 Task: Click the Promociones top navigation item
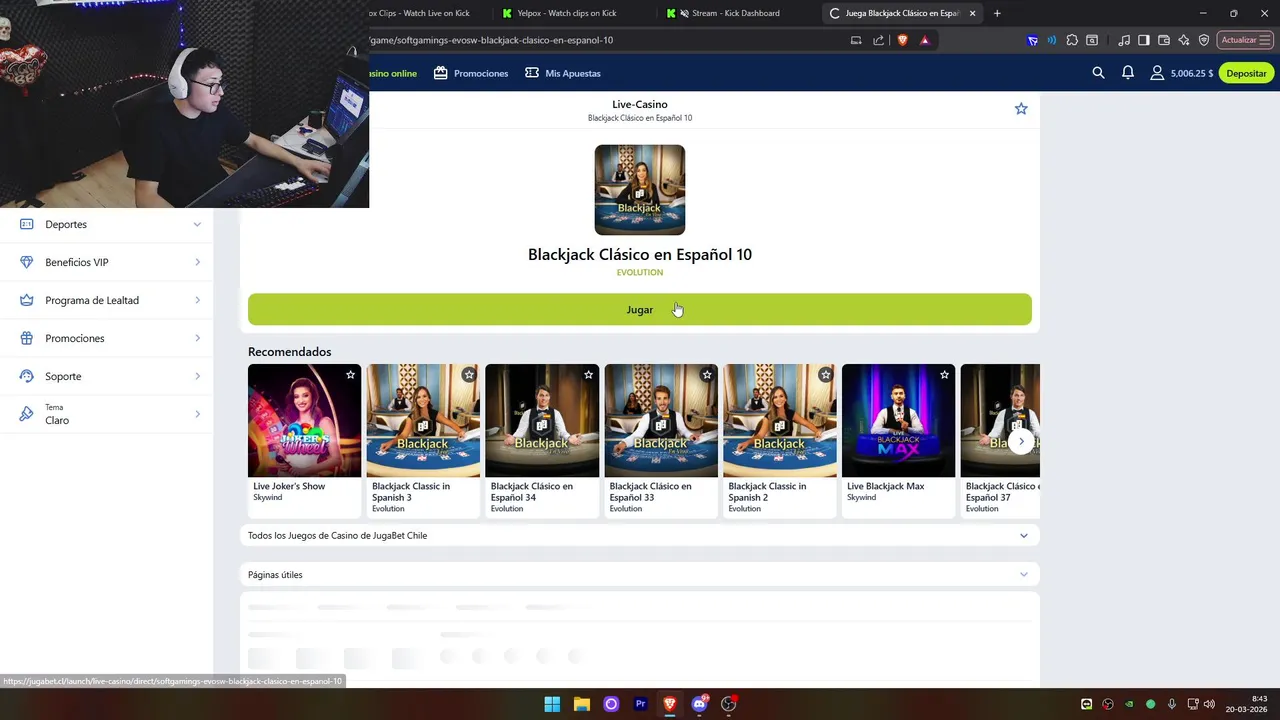(x=471, y=73)
